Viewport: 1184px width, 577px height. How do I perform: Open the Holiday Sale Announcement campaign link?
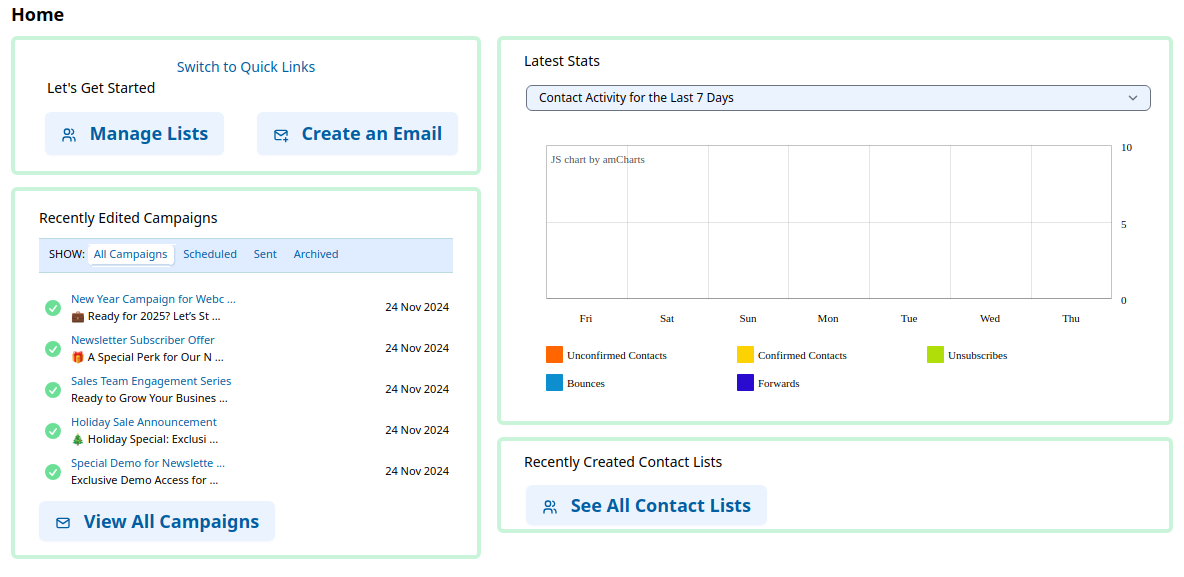[144, 423]
